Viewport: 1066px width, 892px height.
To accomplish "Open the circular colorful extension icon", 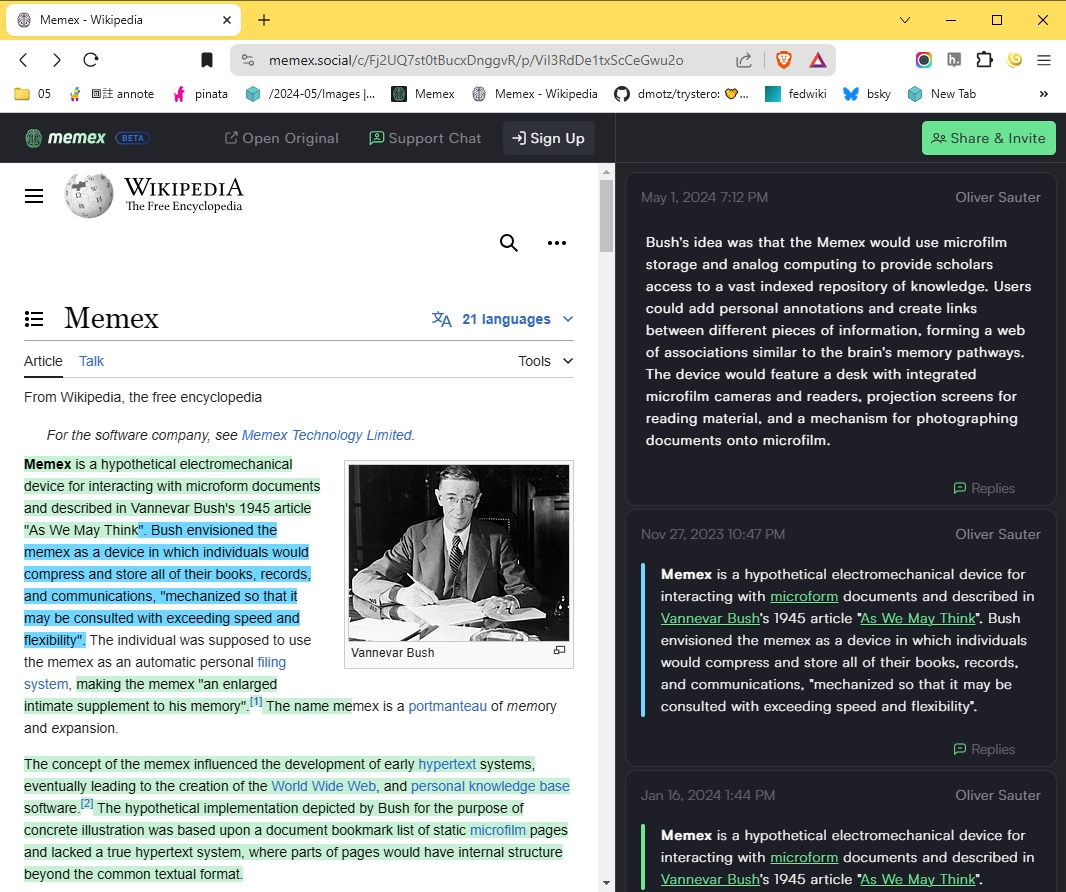I will tap(923, 60).
